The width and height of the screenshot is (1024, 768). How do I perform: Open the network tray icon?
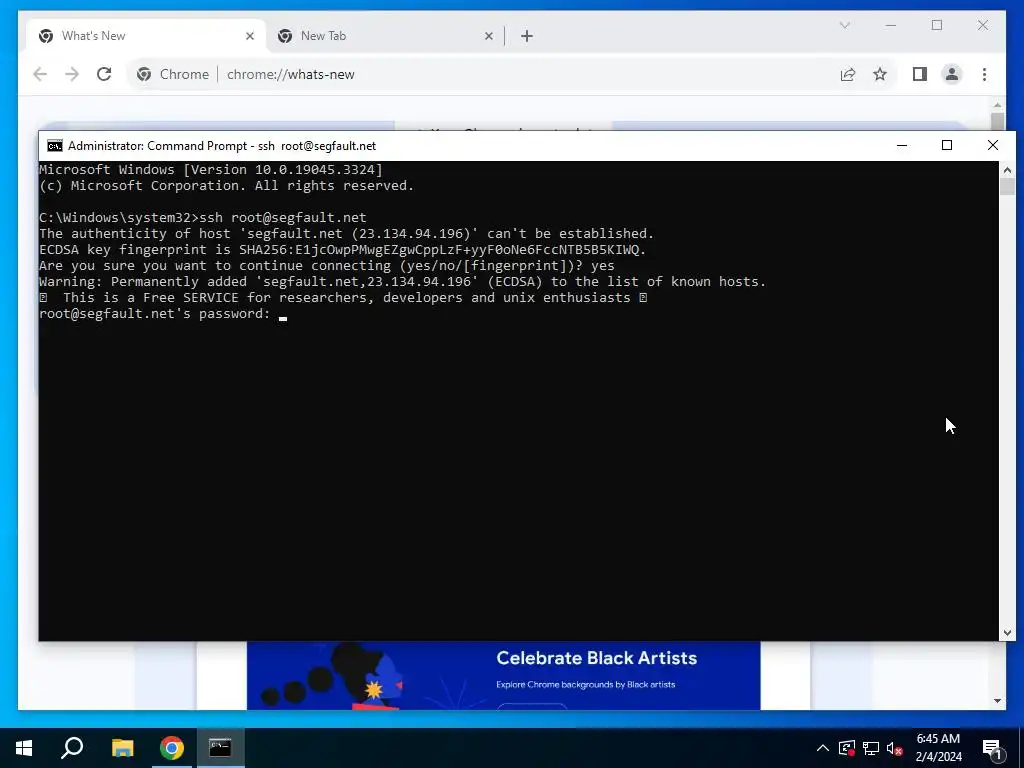click(x=871, y=748)
